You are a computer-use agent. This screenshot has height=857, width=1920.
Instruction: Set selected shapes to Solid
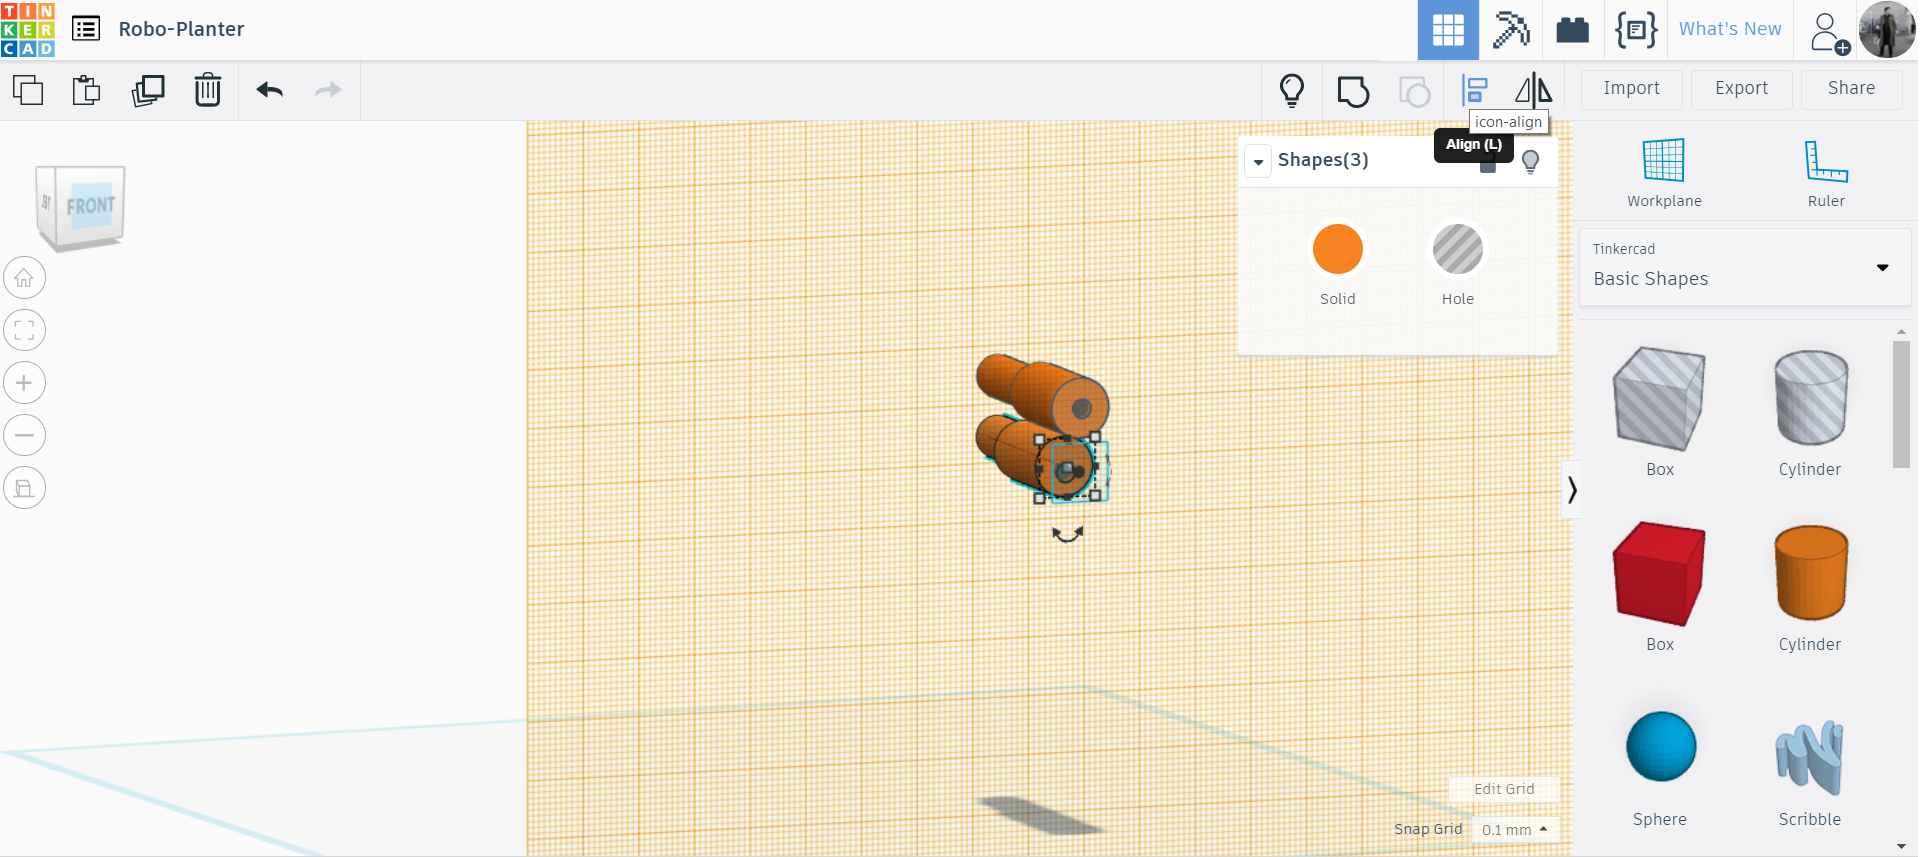[x=1338, y=249]
